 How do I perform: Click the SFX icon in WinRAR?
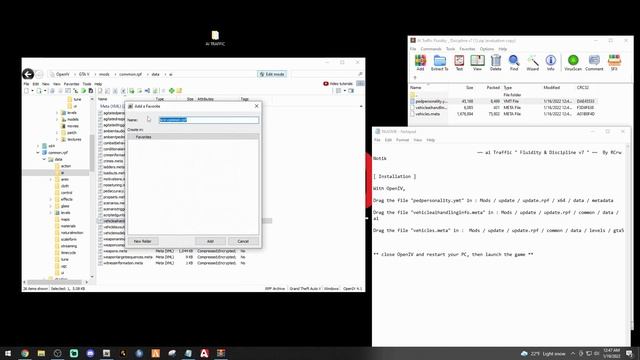614,62
